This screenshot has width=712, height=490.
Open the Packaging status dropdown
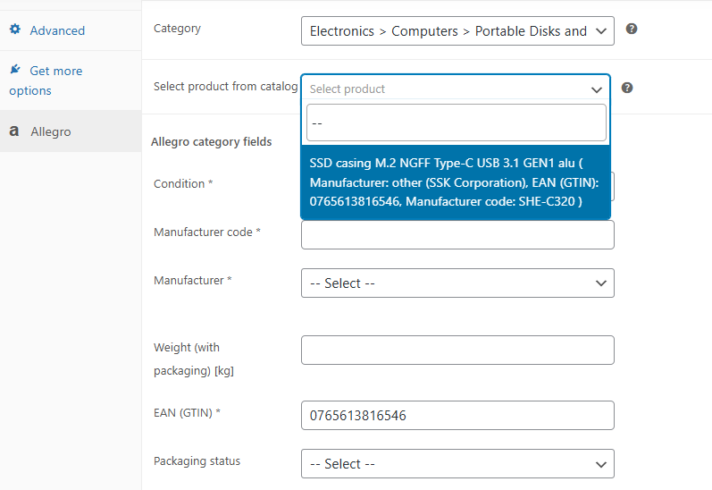[457, 464]
